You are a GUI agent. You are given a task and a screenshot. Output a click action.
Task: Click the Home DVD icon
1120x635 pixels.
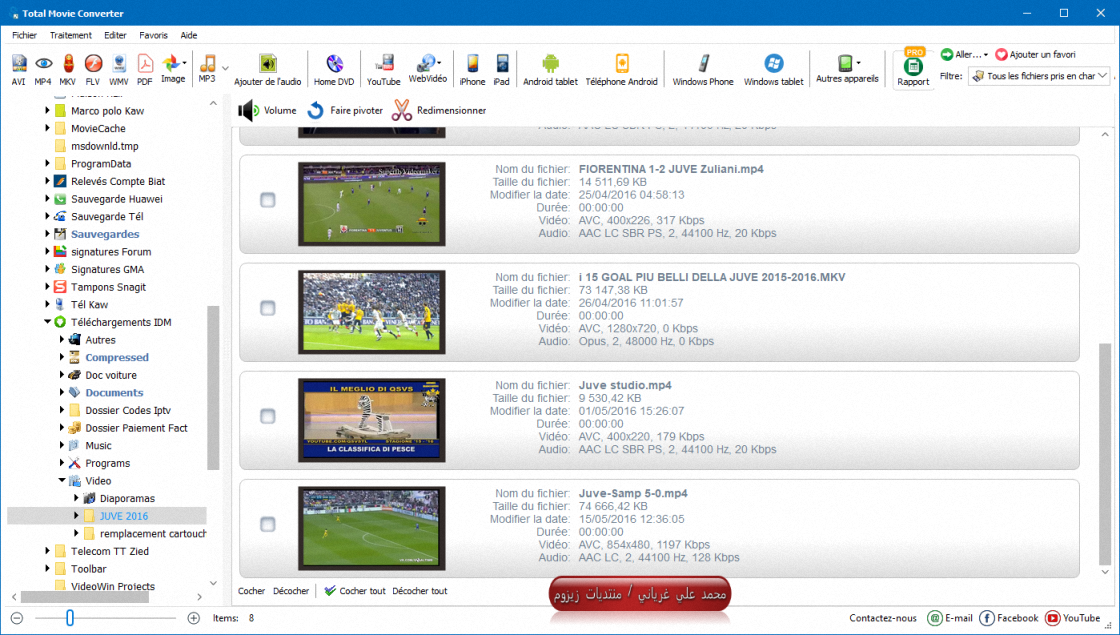point(334,68)
